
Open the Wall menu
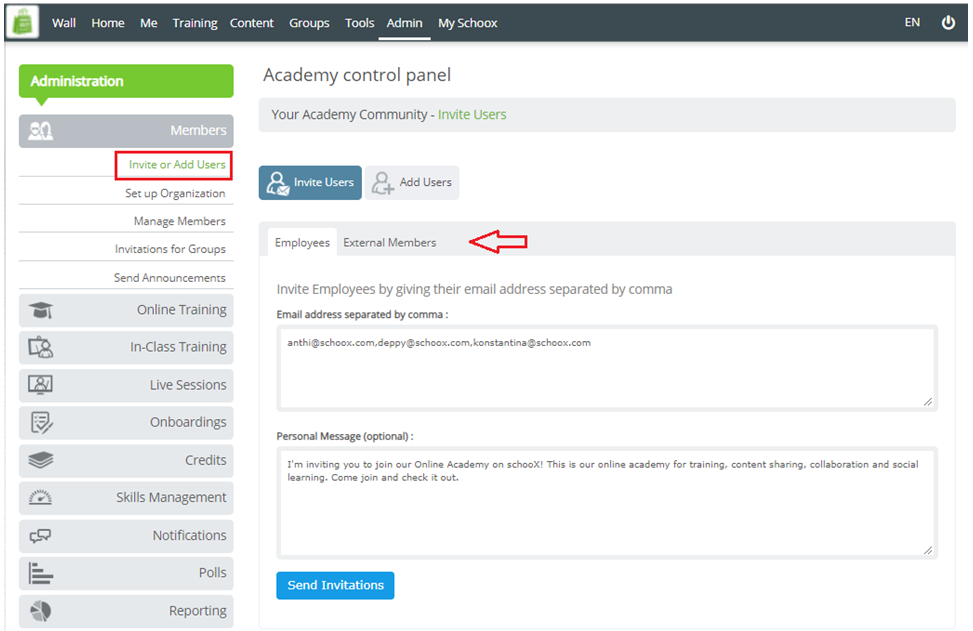(x=64, y=23)
